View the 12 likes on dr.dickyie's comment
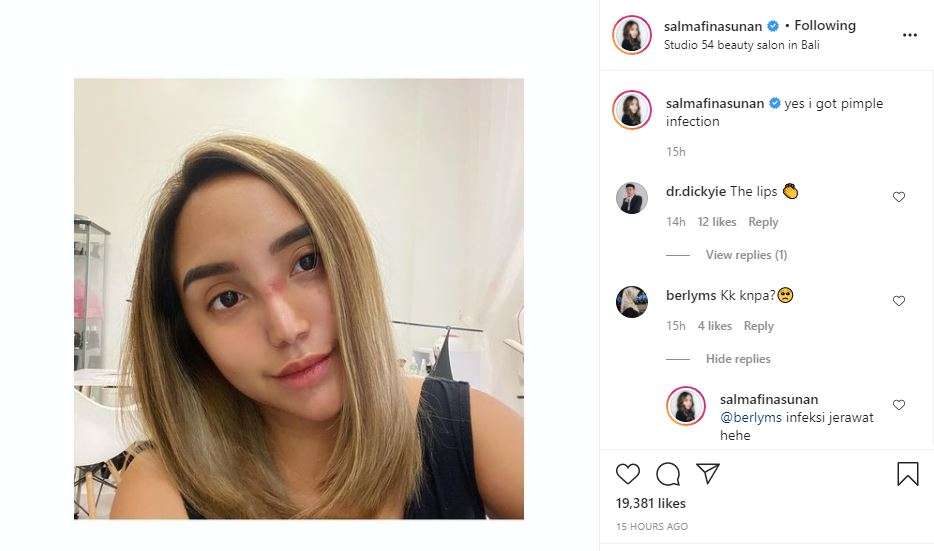934x551 pixels. tap(717, 222)
